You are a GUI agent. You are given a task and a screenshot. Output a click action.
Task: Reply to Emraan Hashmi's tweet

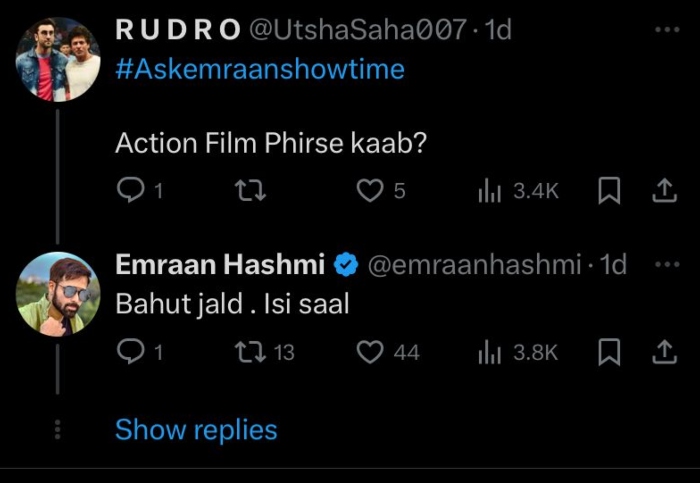131,351
